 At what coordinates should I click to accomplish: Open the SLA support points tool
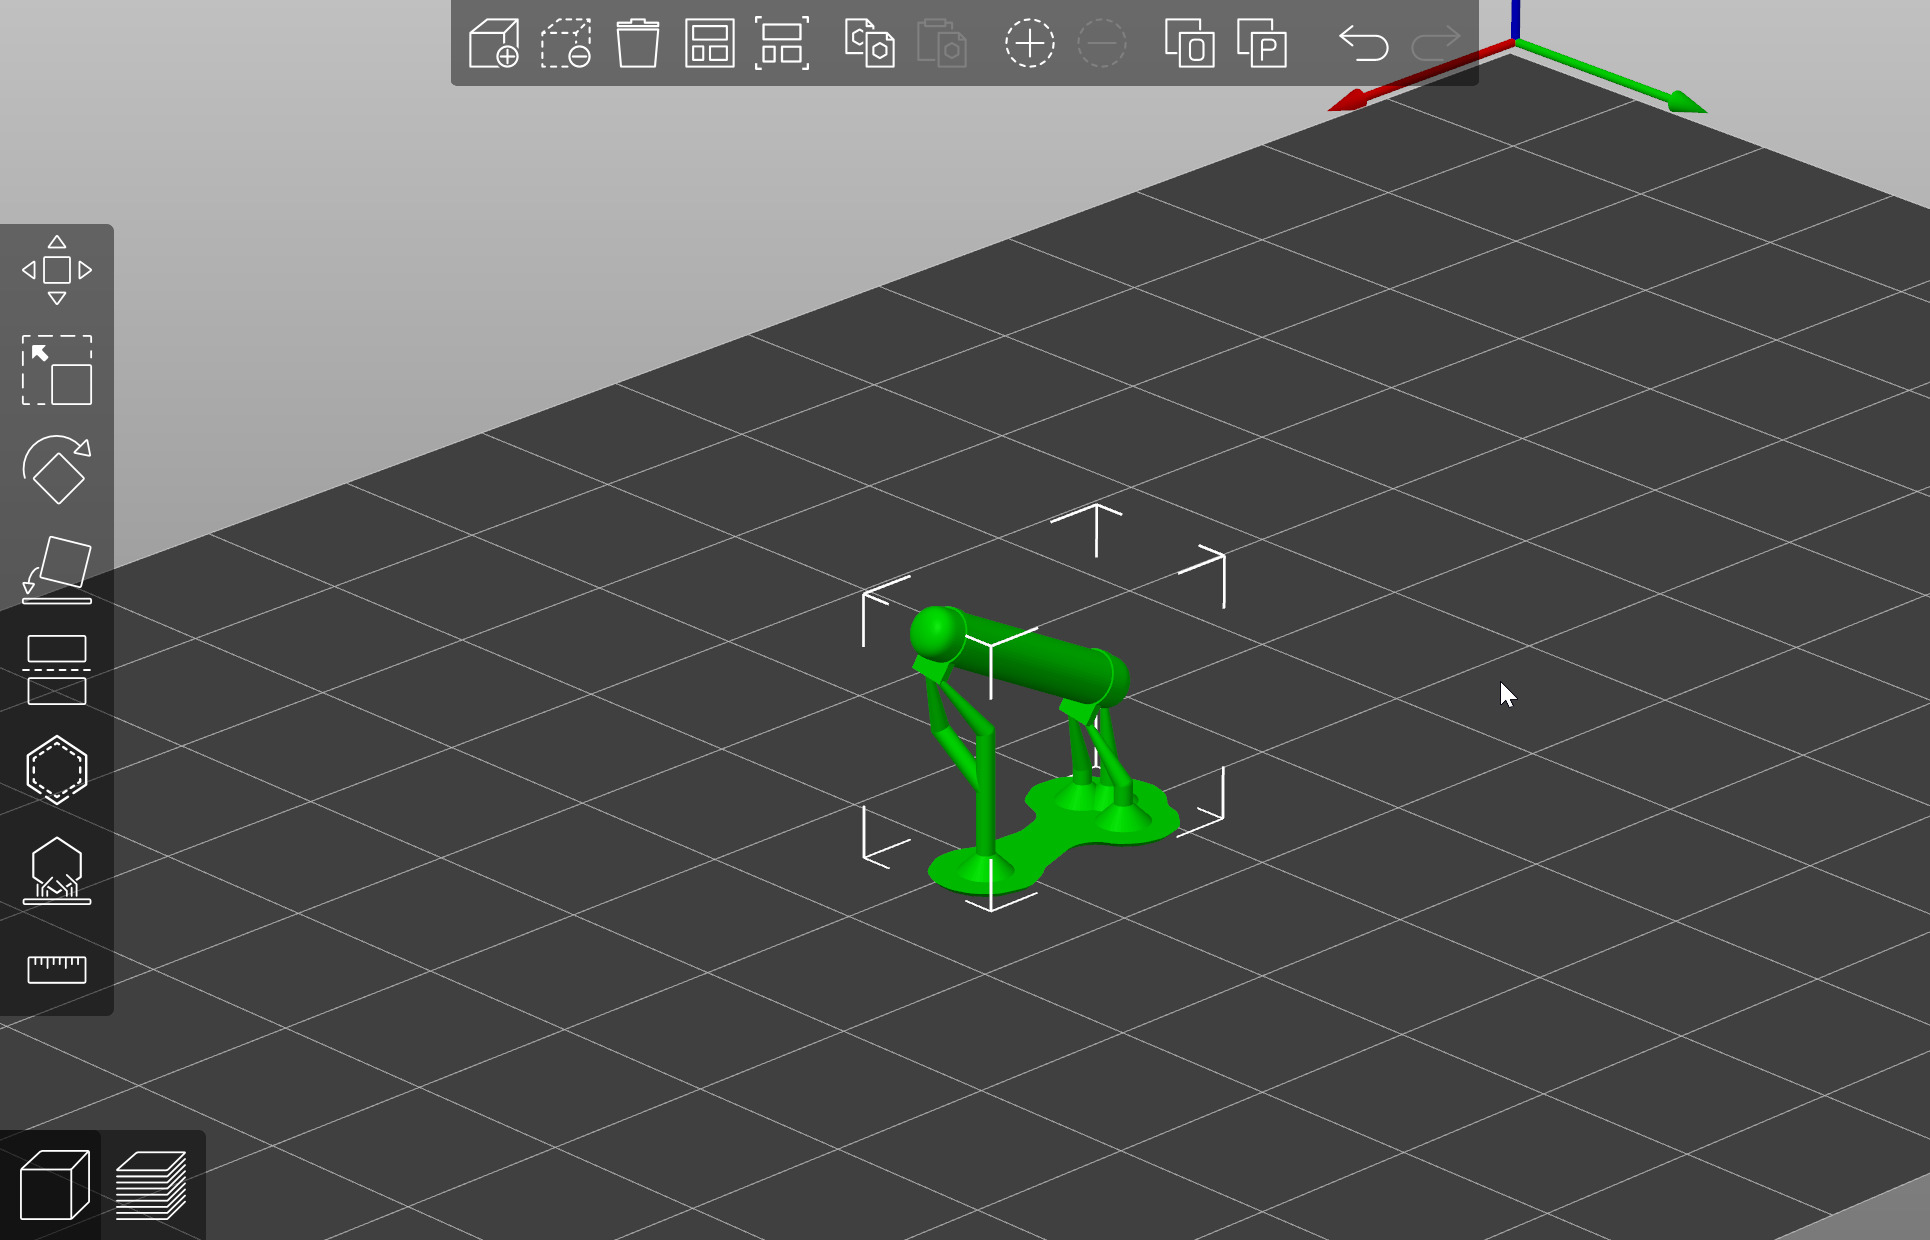click(x=57, y=870)
